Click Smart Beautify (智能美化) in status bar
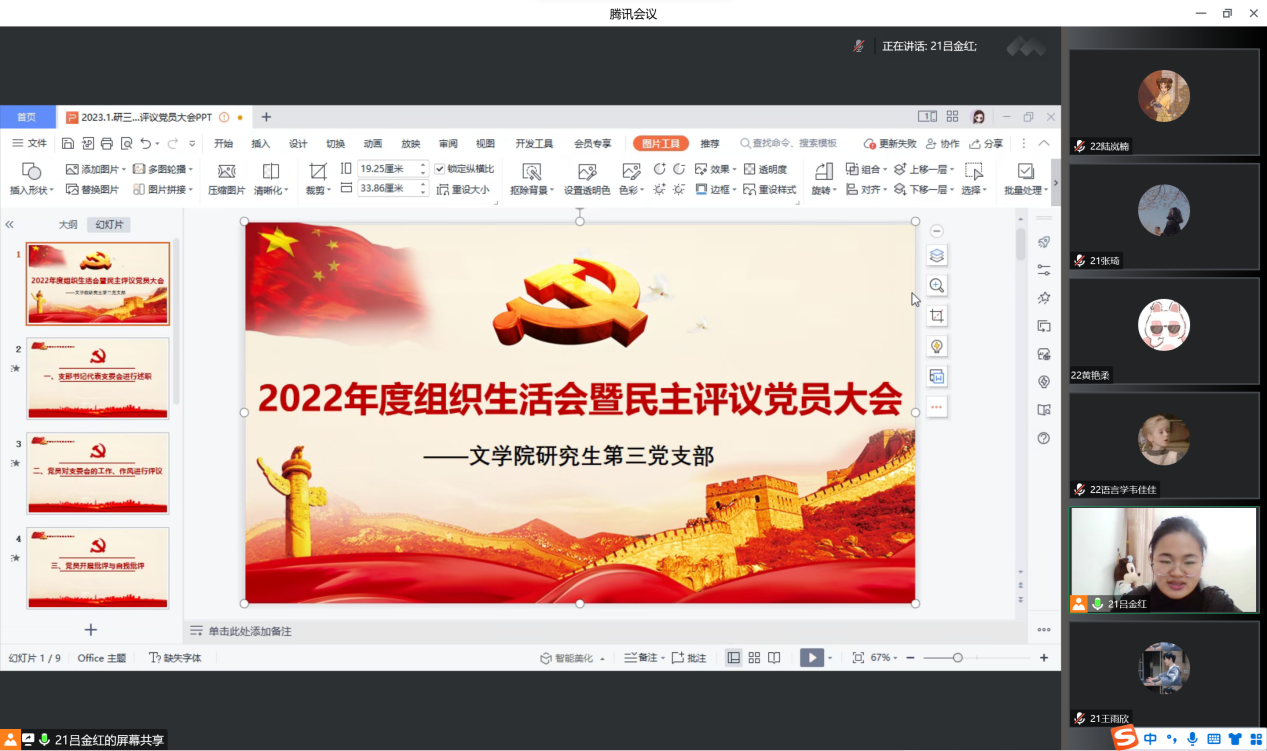The height and width of the screenshot is (751, 1267). (572, 658)
